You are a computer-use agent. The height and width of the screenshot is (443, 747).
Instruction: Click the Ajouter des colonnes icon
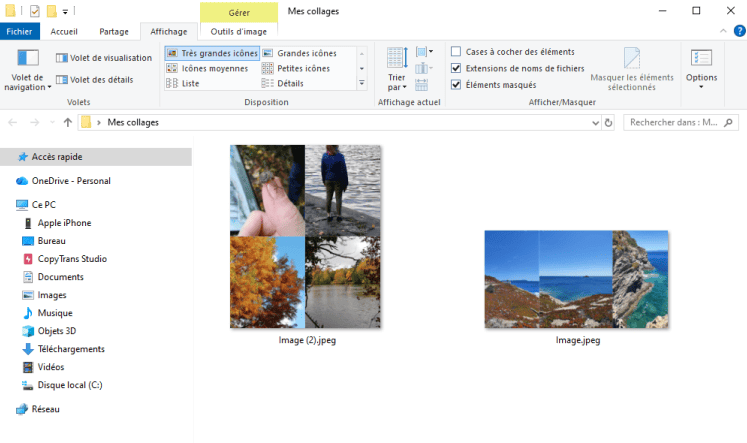424,69
